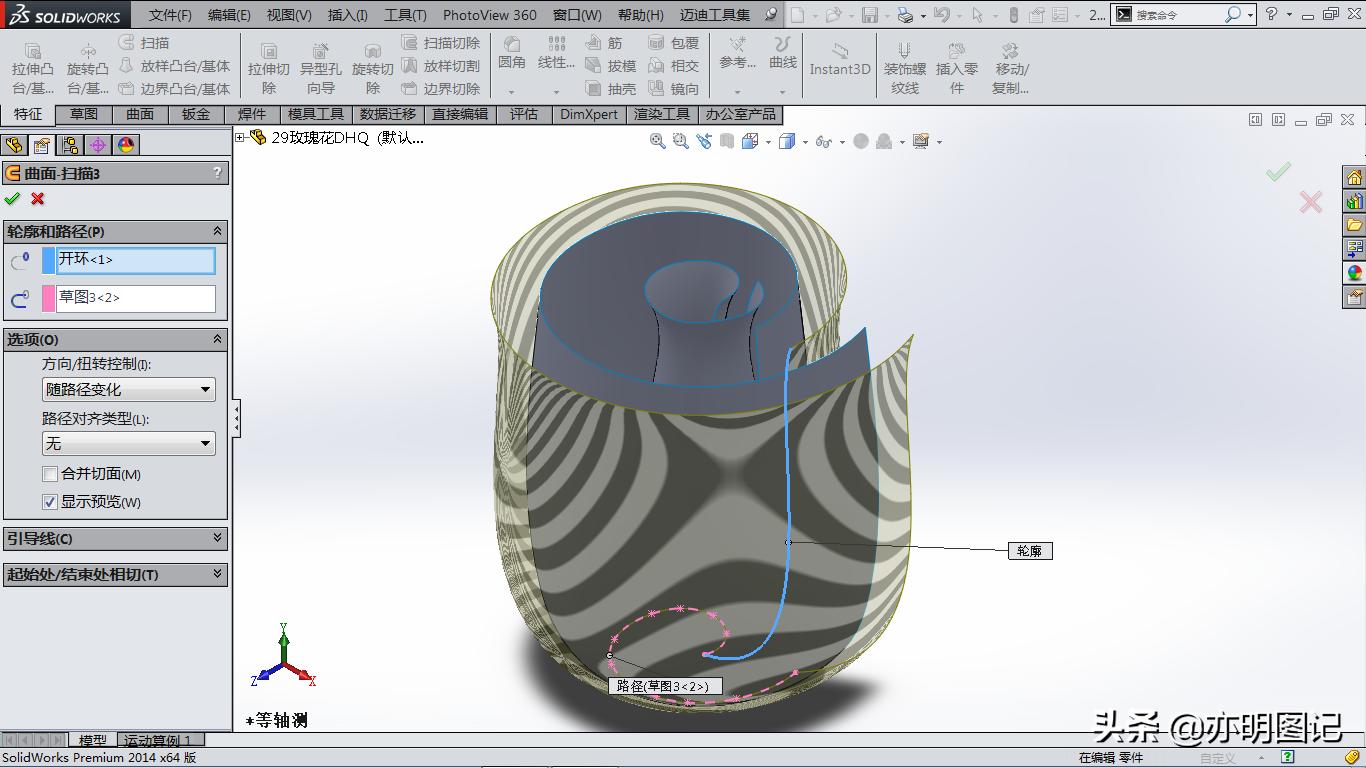The height and width of the screenshot is (768, 1366).
Task: Select the 拉伸凸台/基体 (Extruded Boss) tool
Action: point(31,63)
